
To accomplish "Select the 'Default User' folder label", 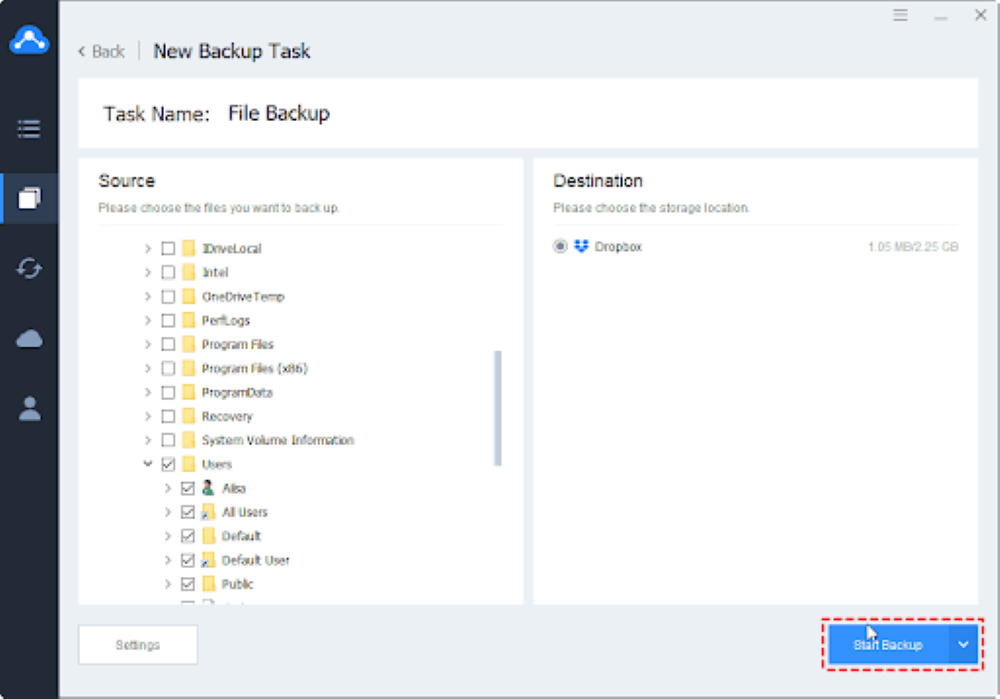I will [255, 560].
